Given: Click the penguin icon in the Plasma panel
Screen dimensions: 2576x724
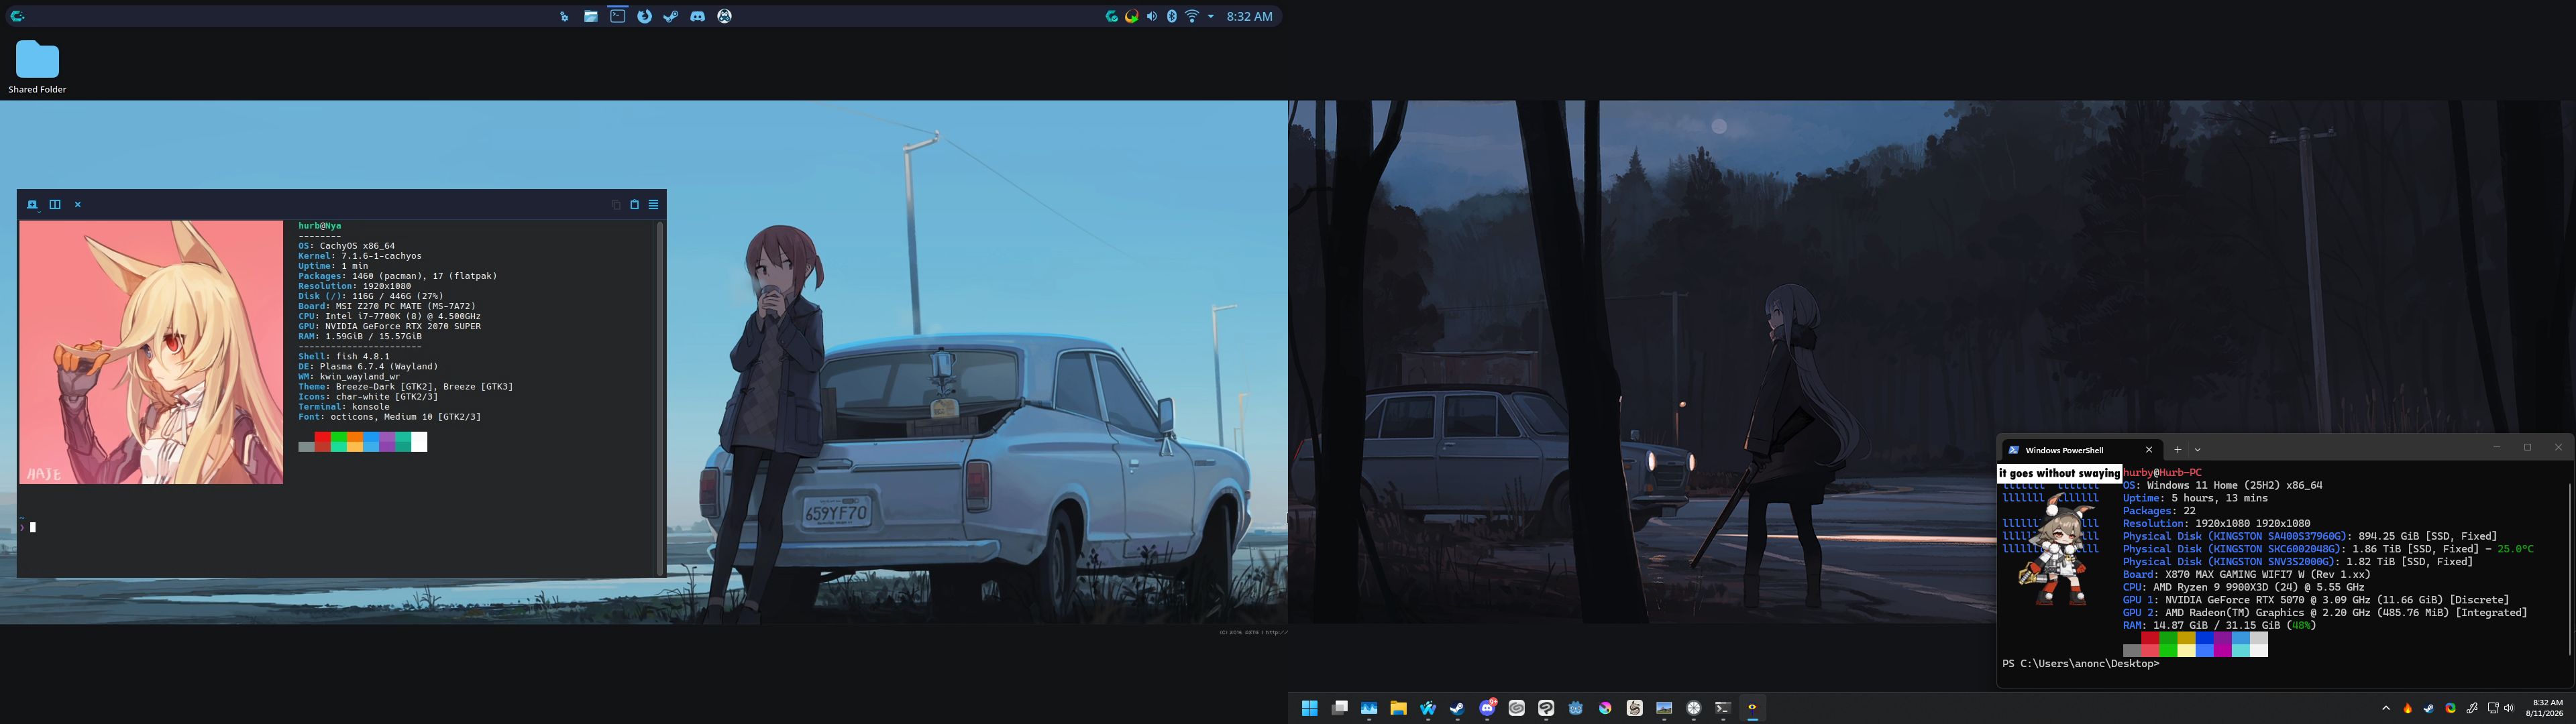Looking at the screenshot, I should click(725, 16).
